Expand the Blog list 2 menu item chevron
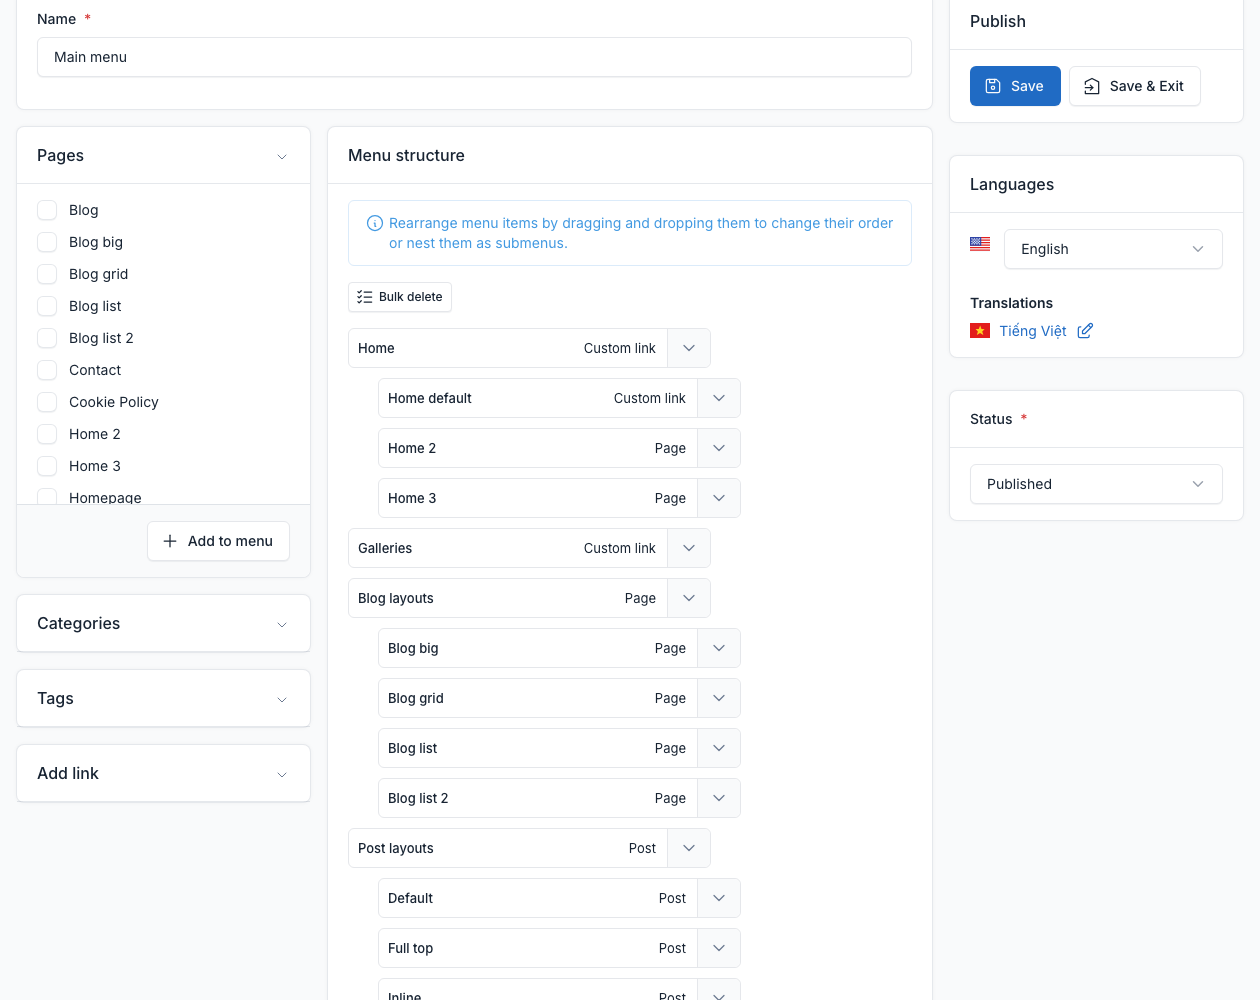 point(719,798)
